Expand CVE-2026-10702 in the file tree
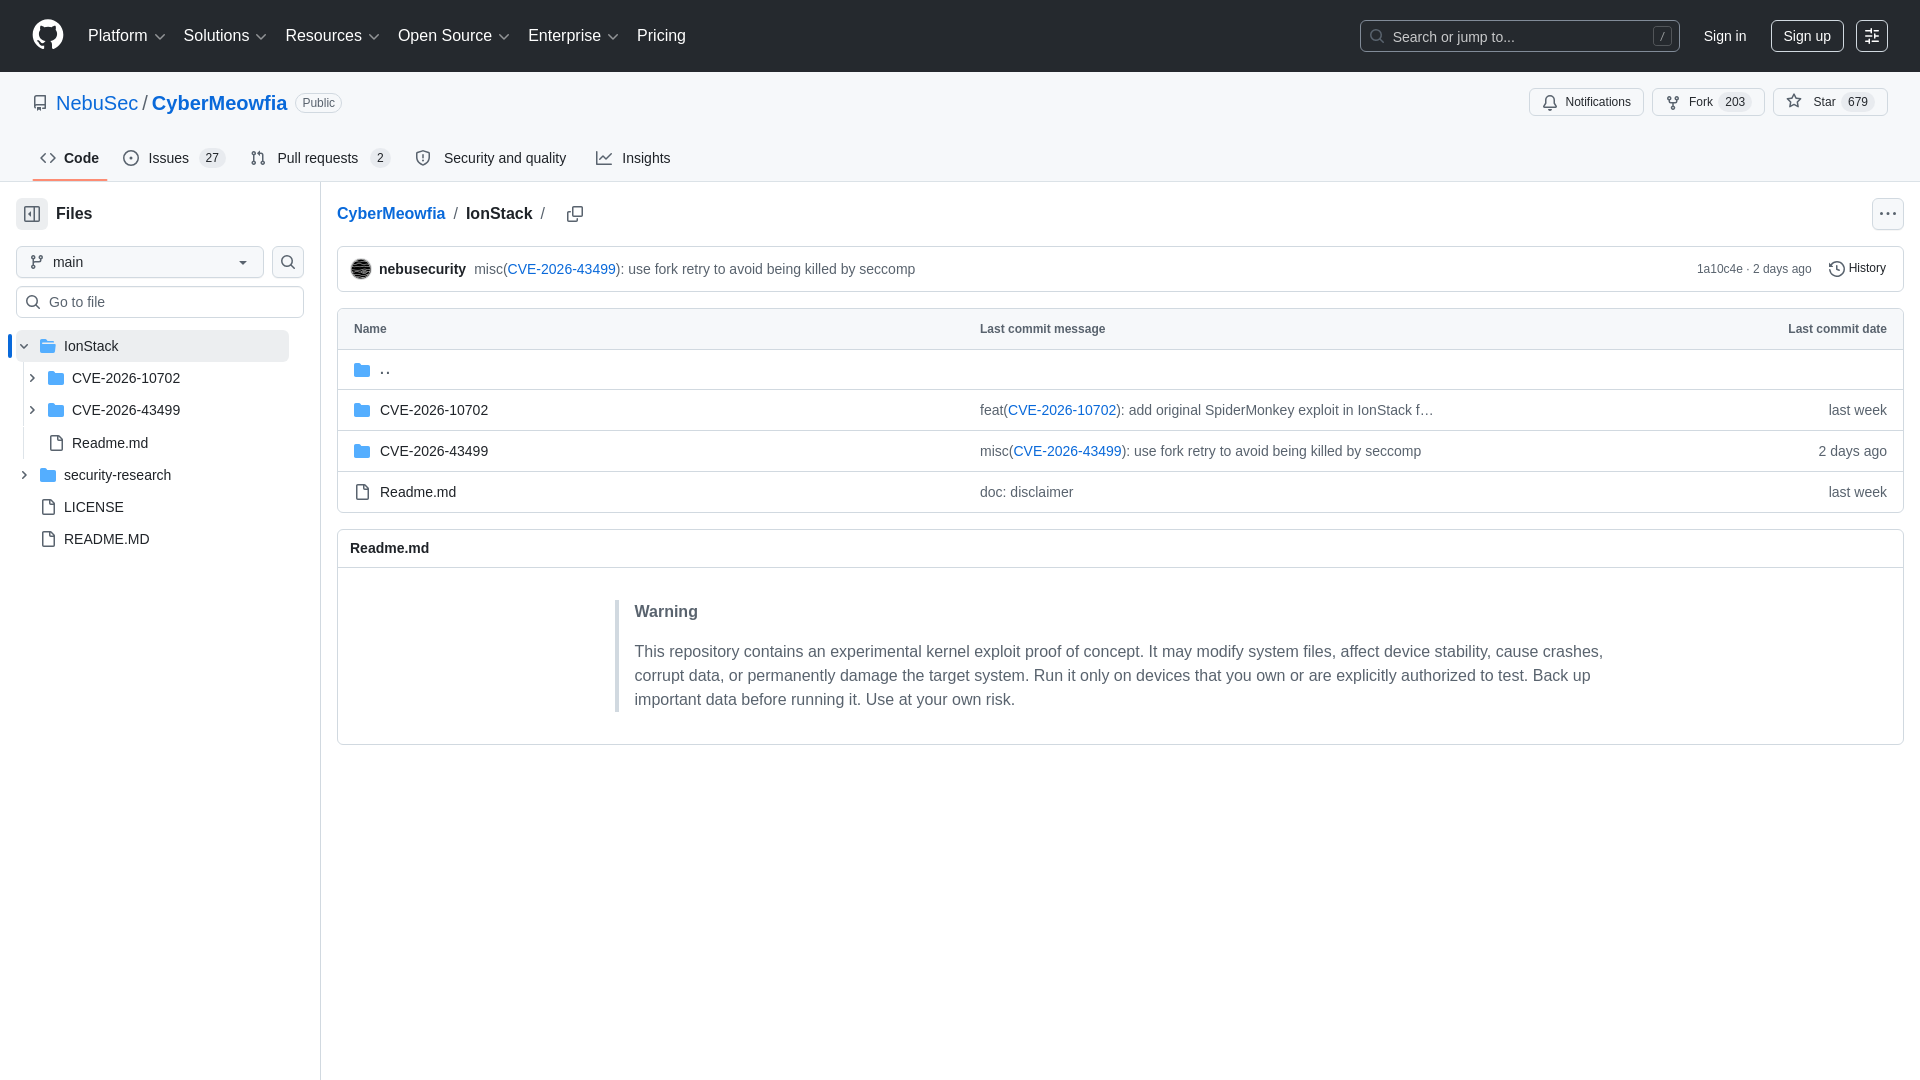1920x1080 pixels. (32, 378)
